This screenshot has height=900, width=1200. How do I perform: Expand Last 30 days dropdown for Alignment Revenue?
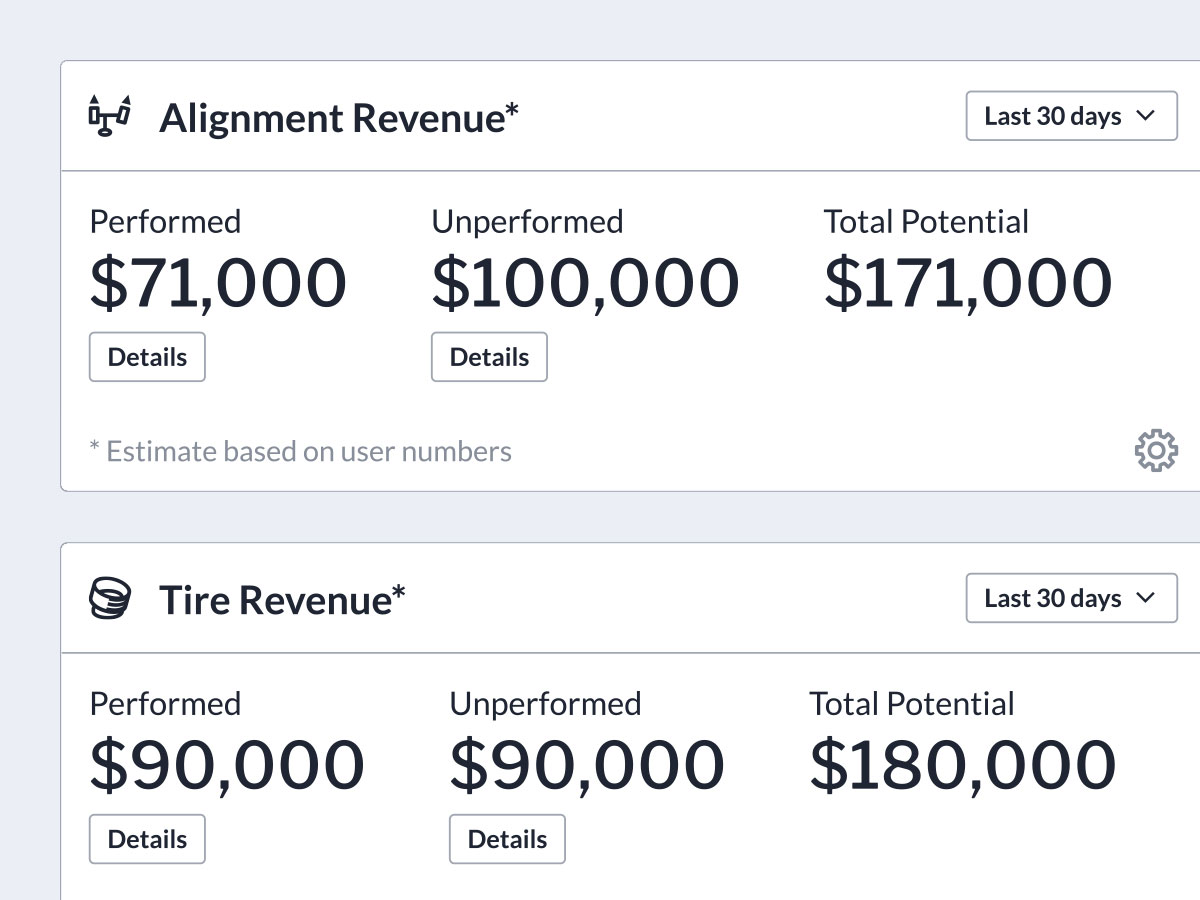point(1071,116)
